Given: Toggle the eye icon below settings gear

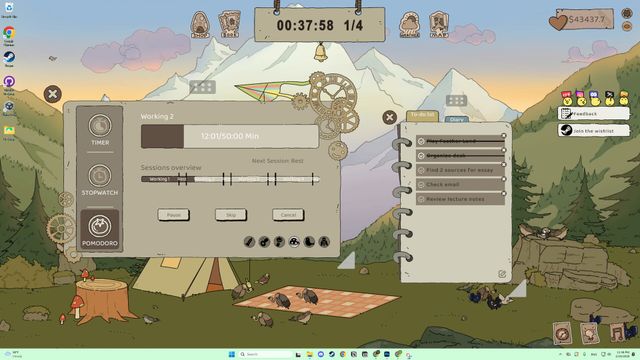Looking at the screenshot, I should point(627,26).
